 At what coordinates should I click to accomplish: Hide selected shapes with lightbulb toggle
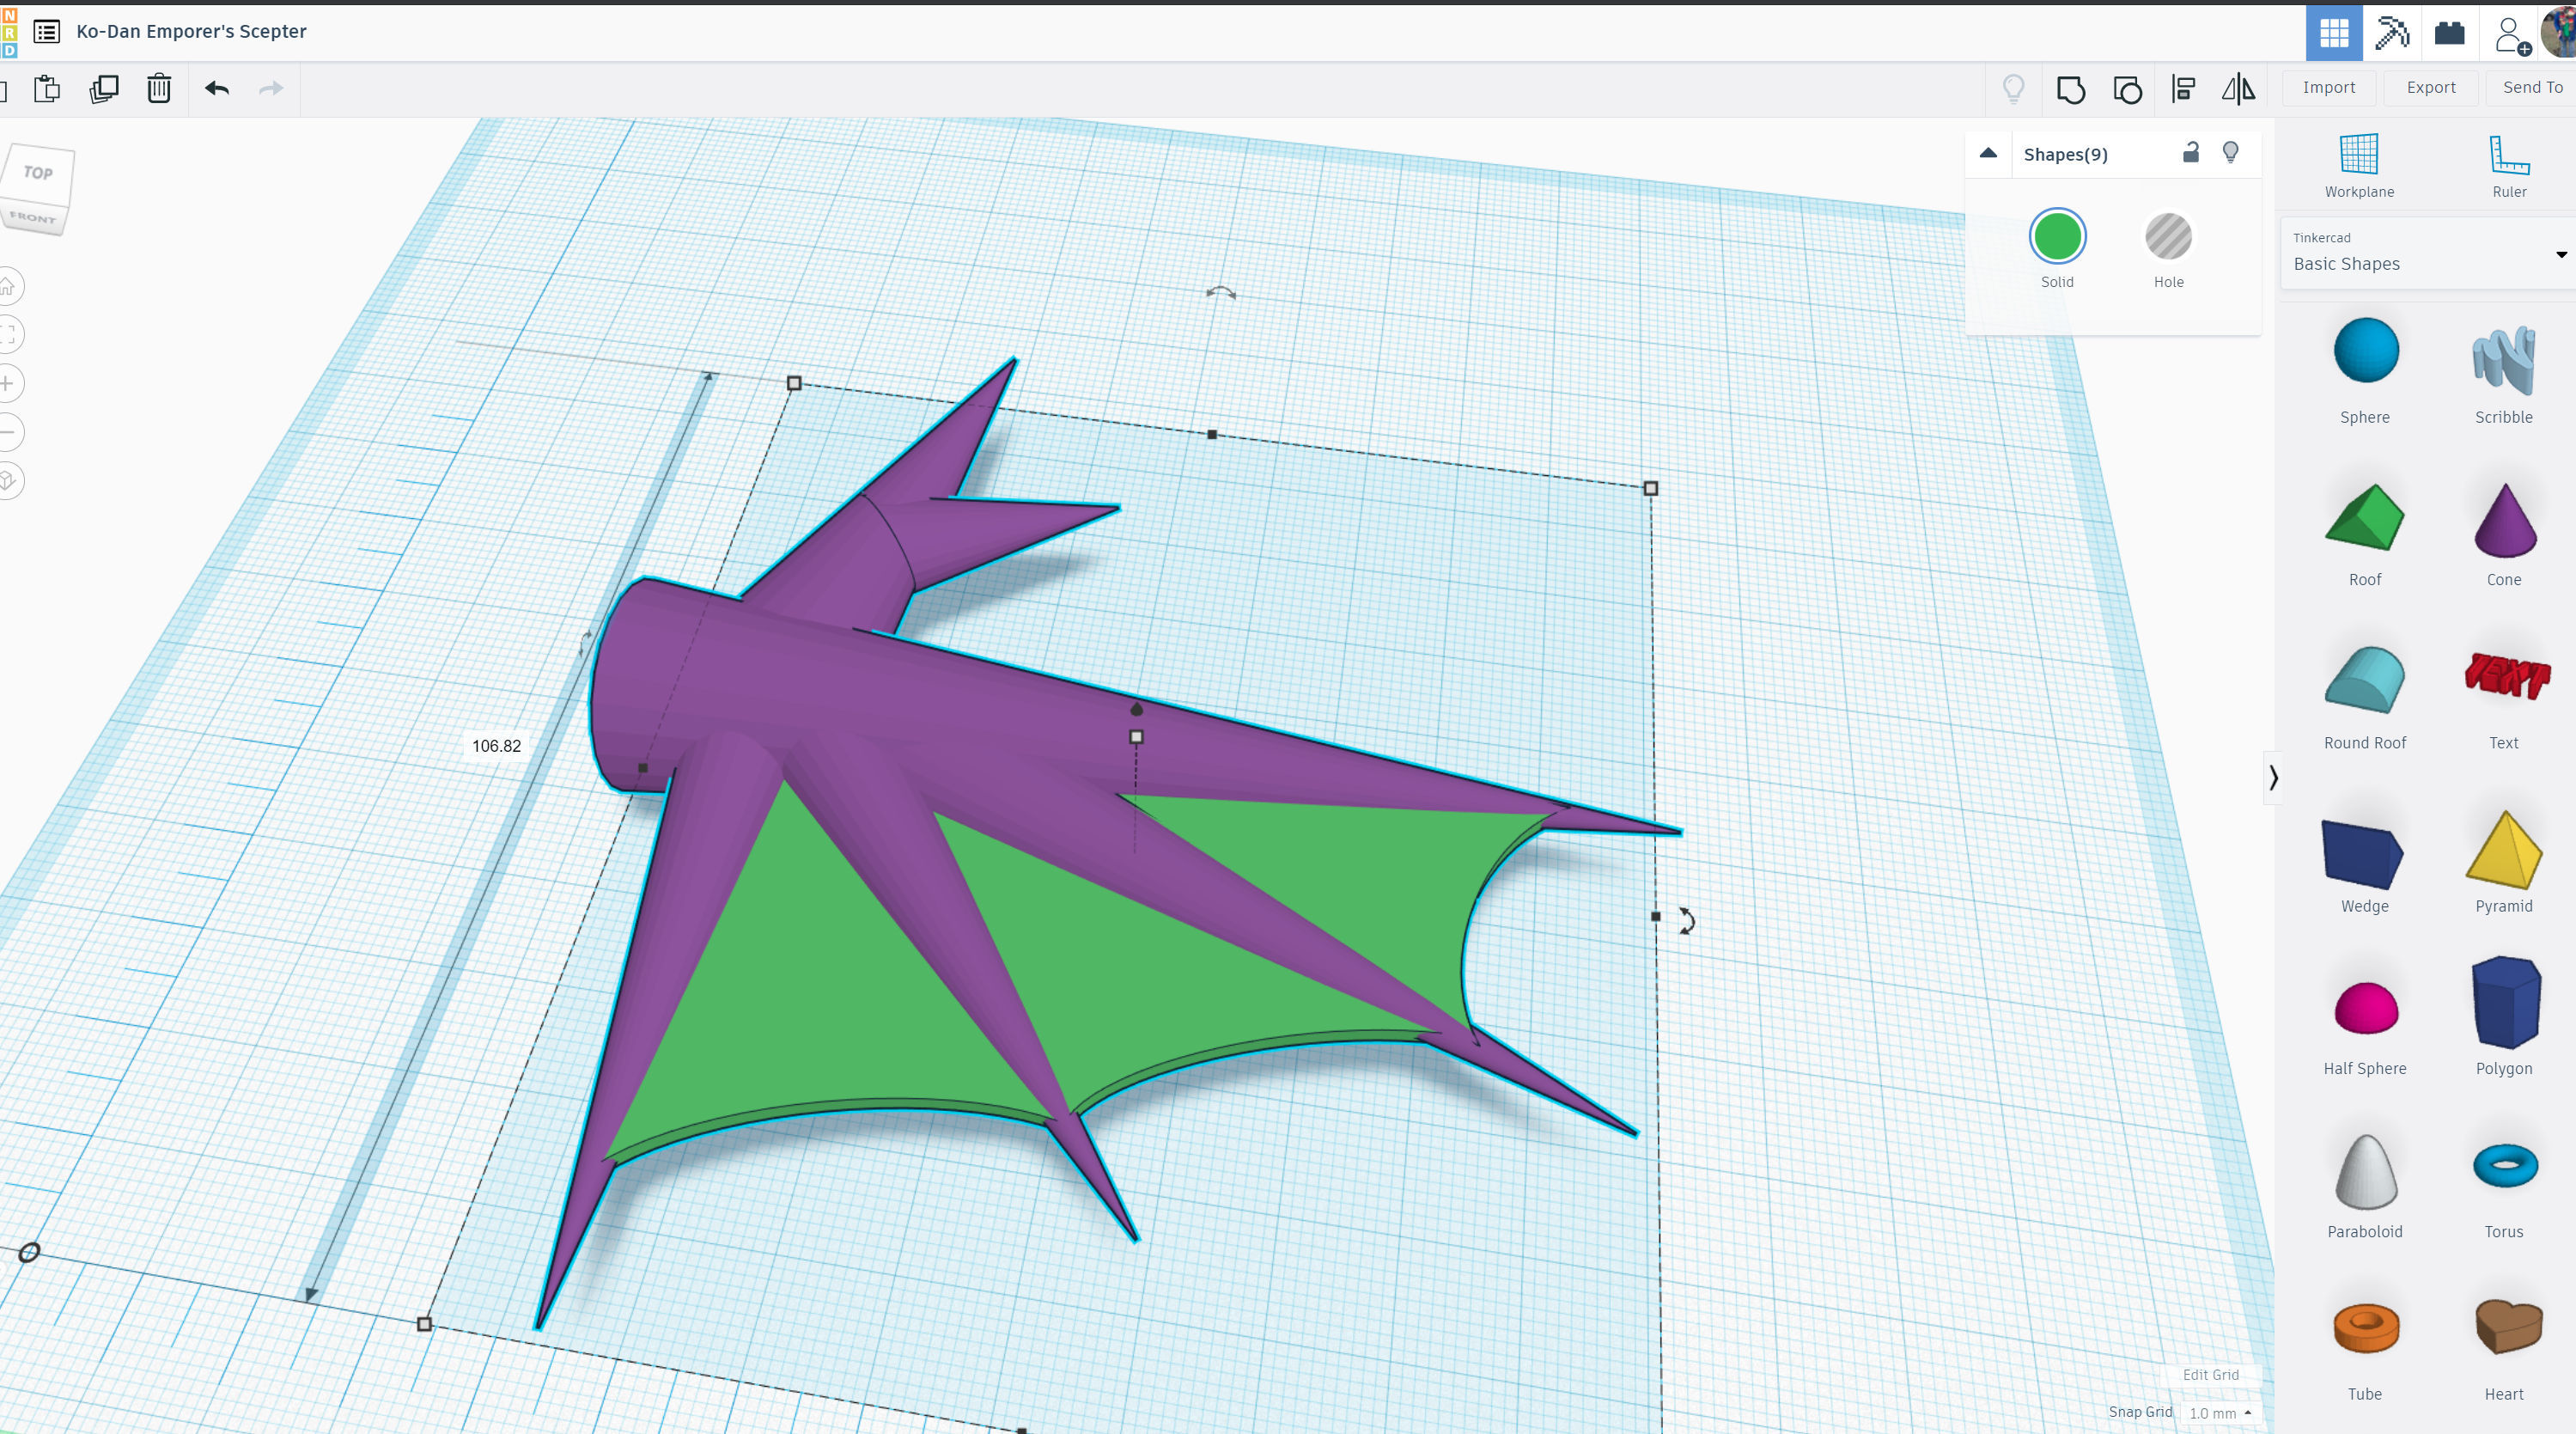2230,153
